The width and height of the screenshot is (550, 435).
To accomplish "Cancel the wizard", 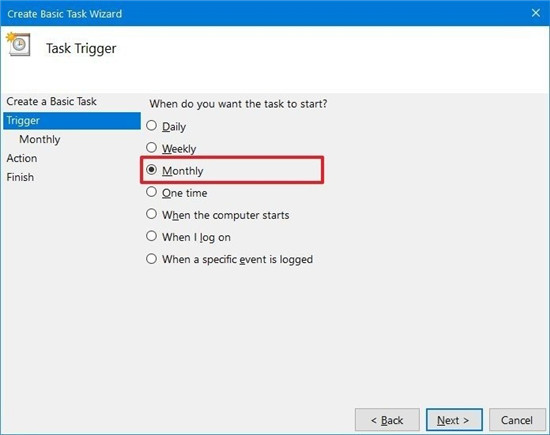I will coord(517,420).
